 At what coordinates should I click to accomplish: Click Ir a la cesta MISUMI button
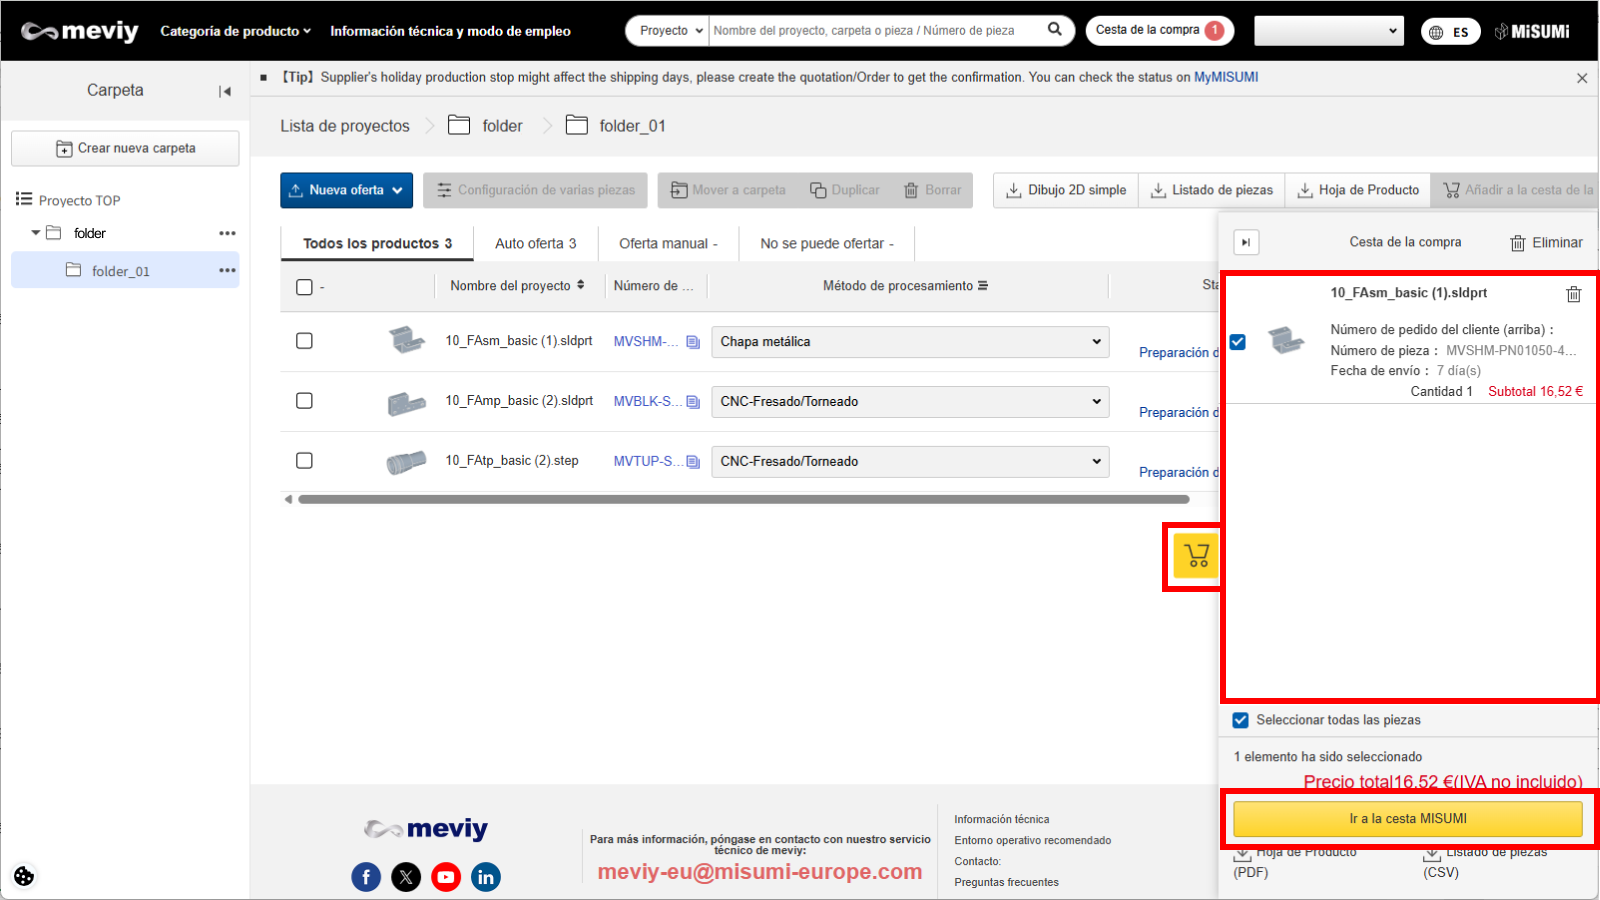coord(1407,818)
